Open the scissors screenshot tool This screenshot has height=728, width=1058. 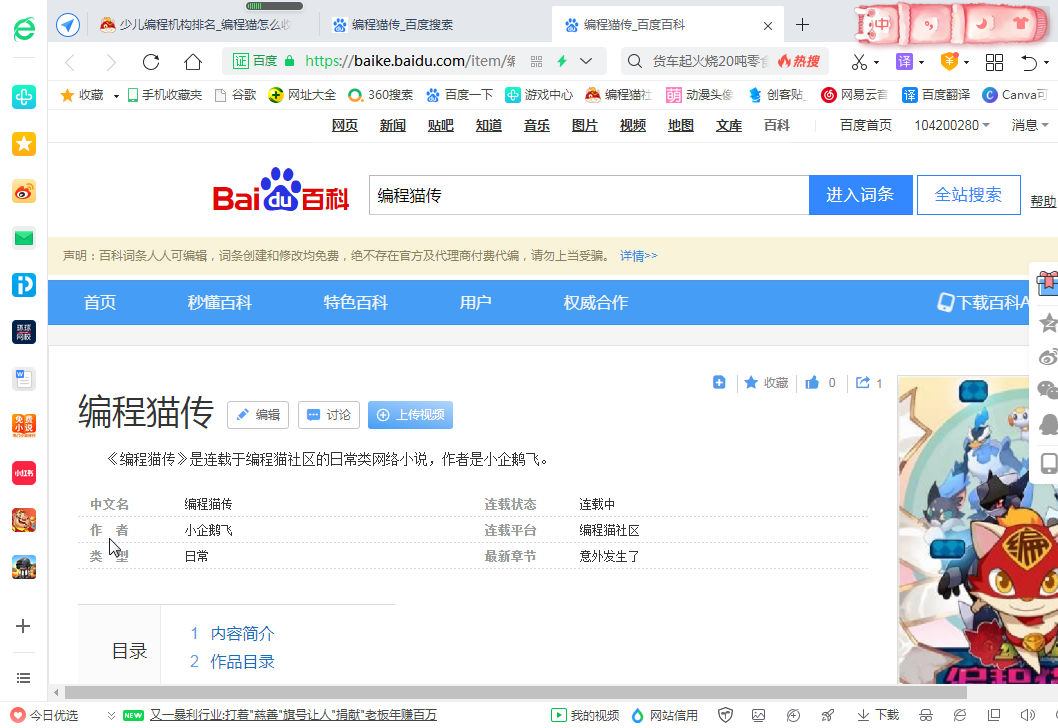point(859,62)
